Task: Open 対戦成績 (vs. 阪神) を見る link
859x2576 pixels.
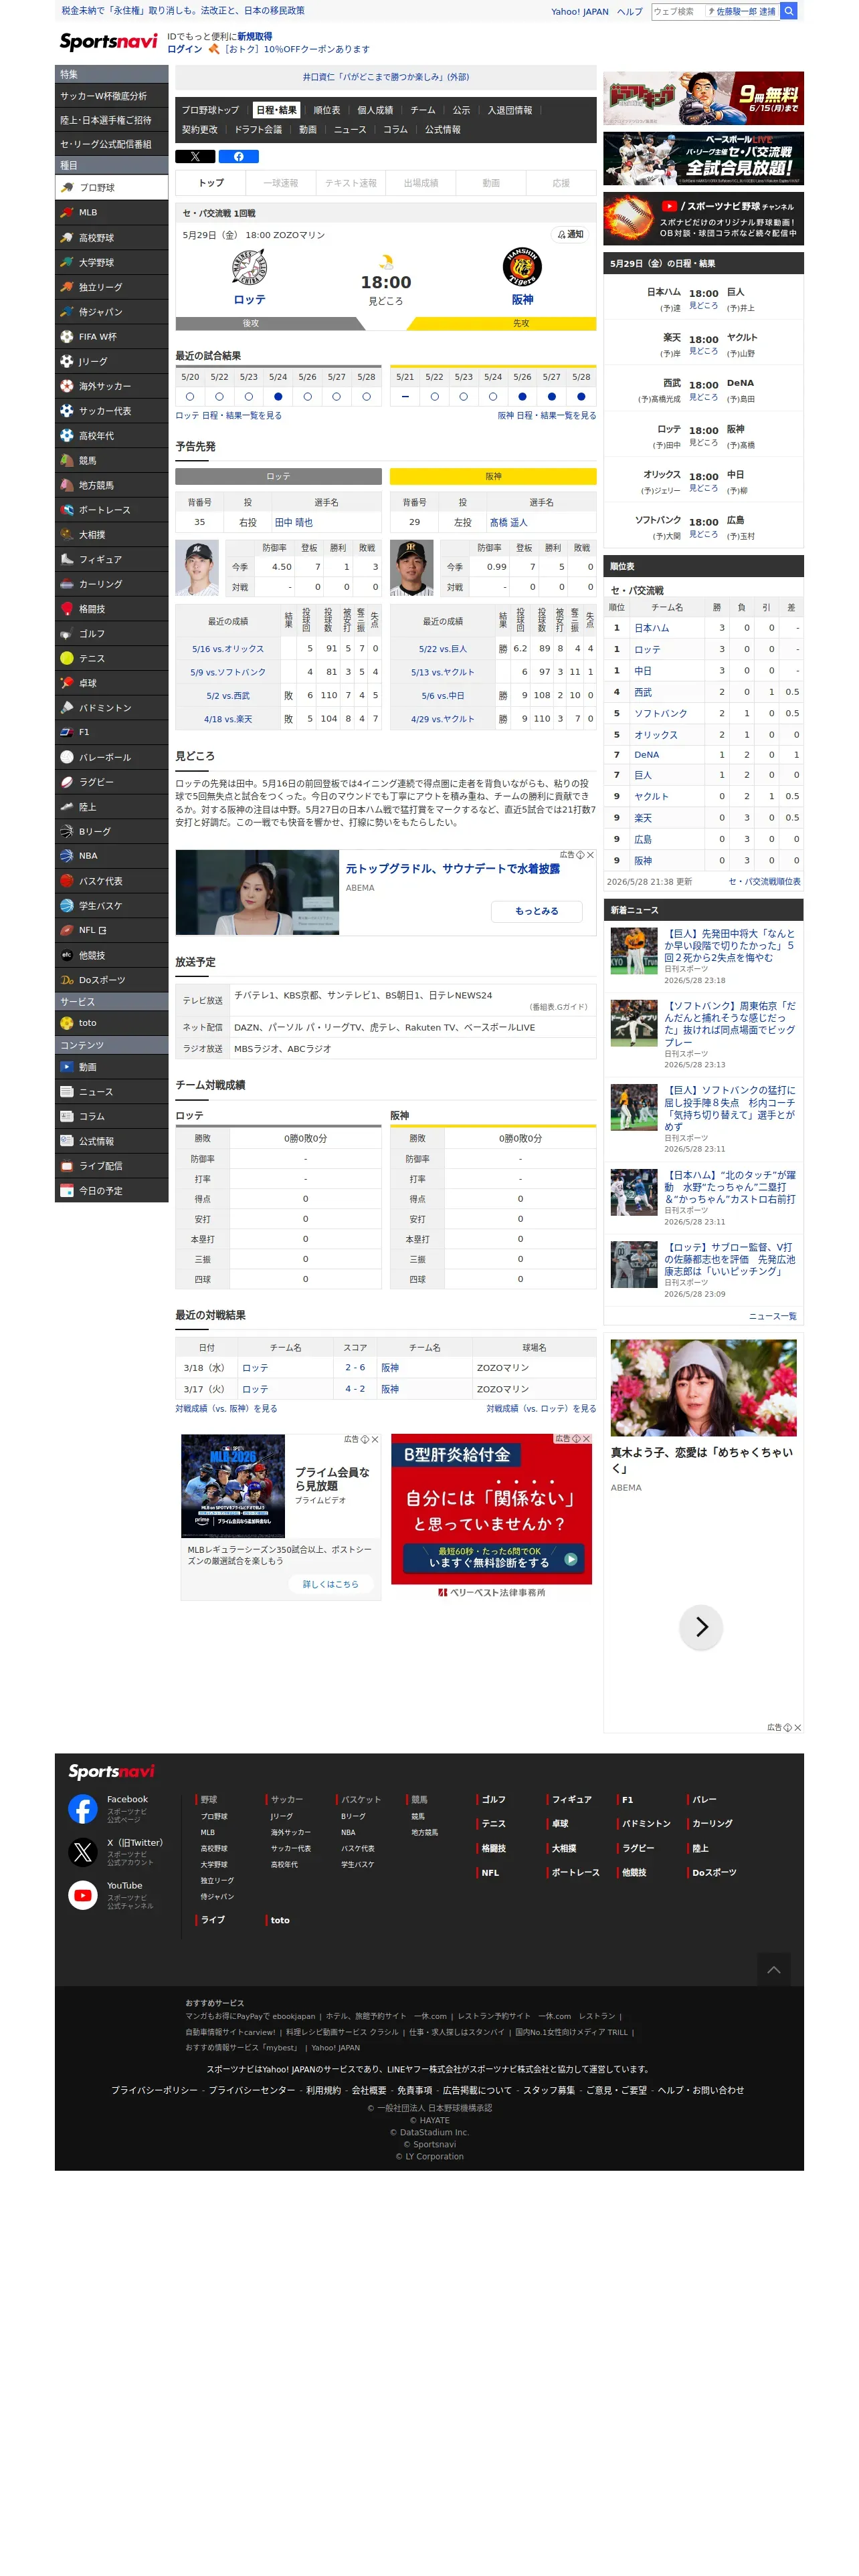Action: [x=226, y=1408]
